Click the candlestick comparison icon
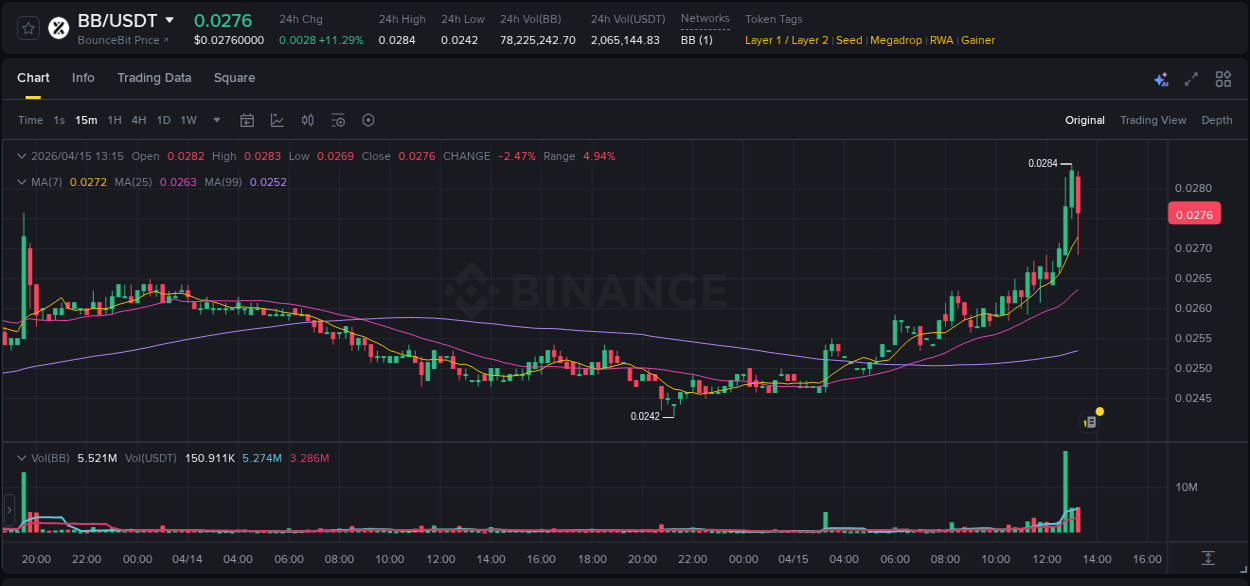 pos(307,120)
